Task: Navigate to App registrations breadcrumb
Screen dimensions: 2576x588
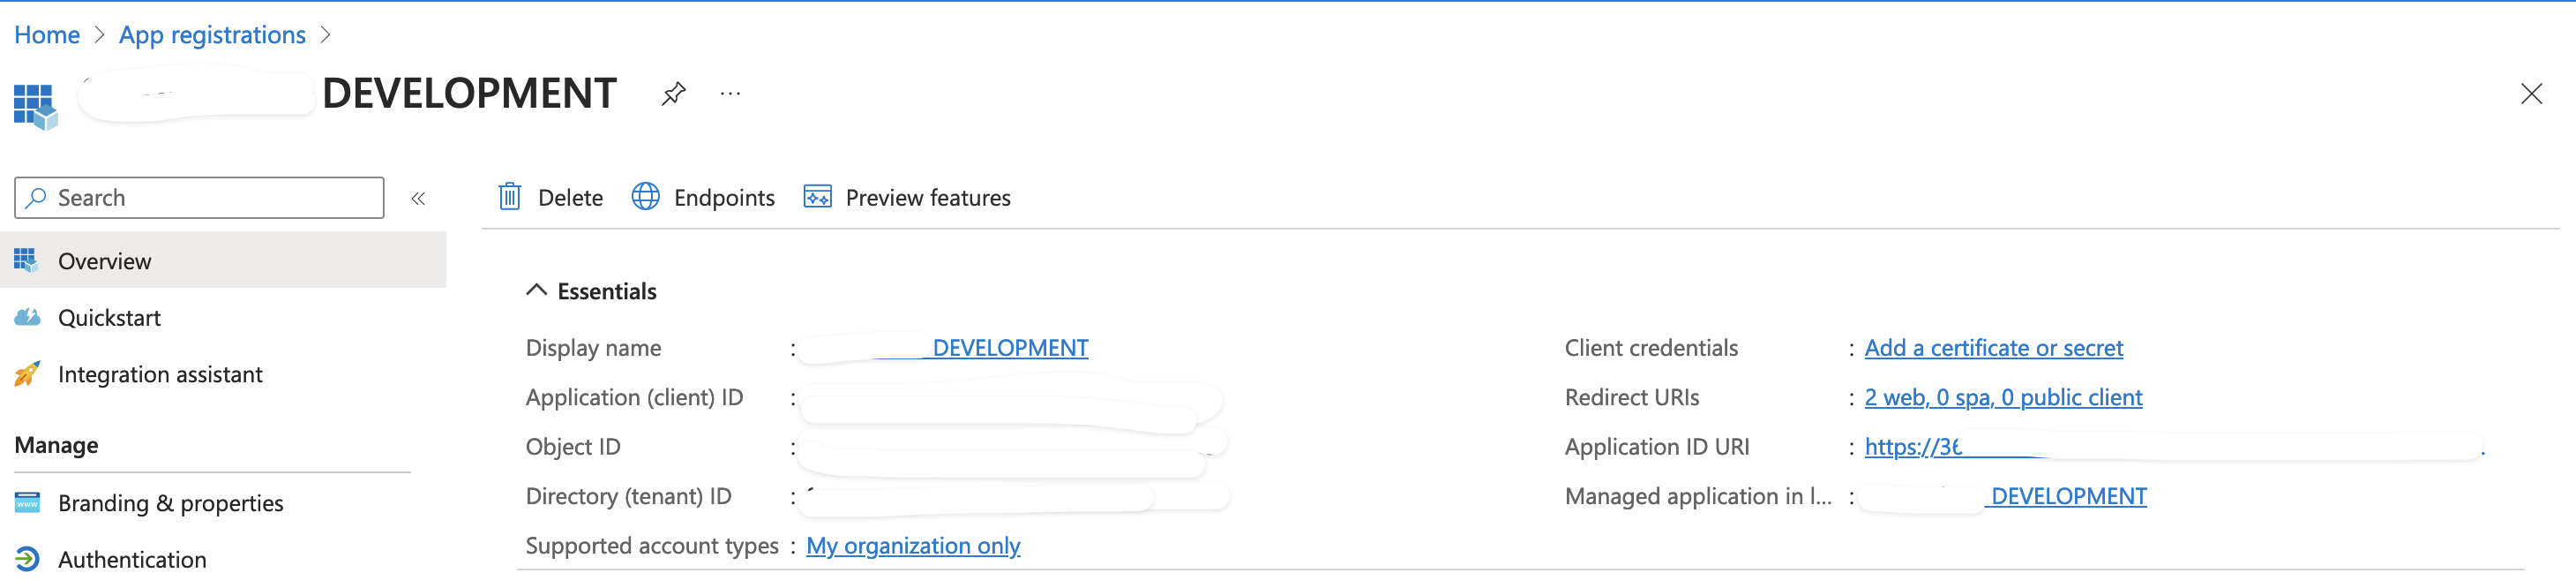Action: [211, 34]
